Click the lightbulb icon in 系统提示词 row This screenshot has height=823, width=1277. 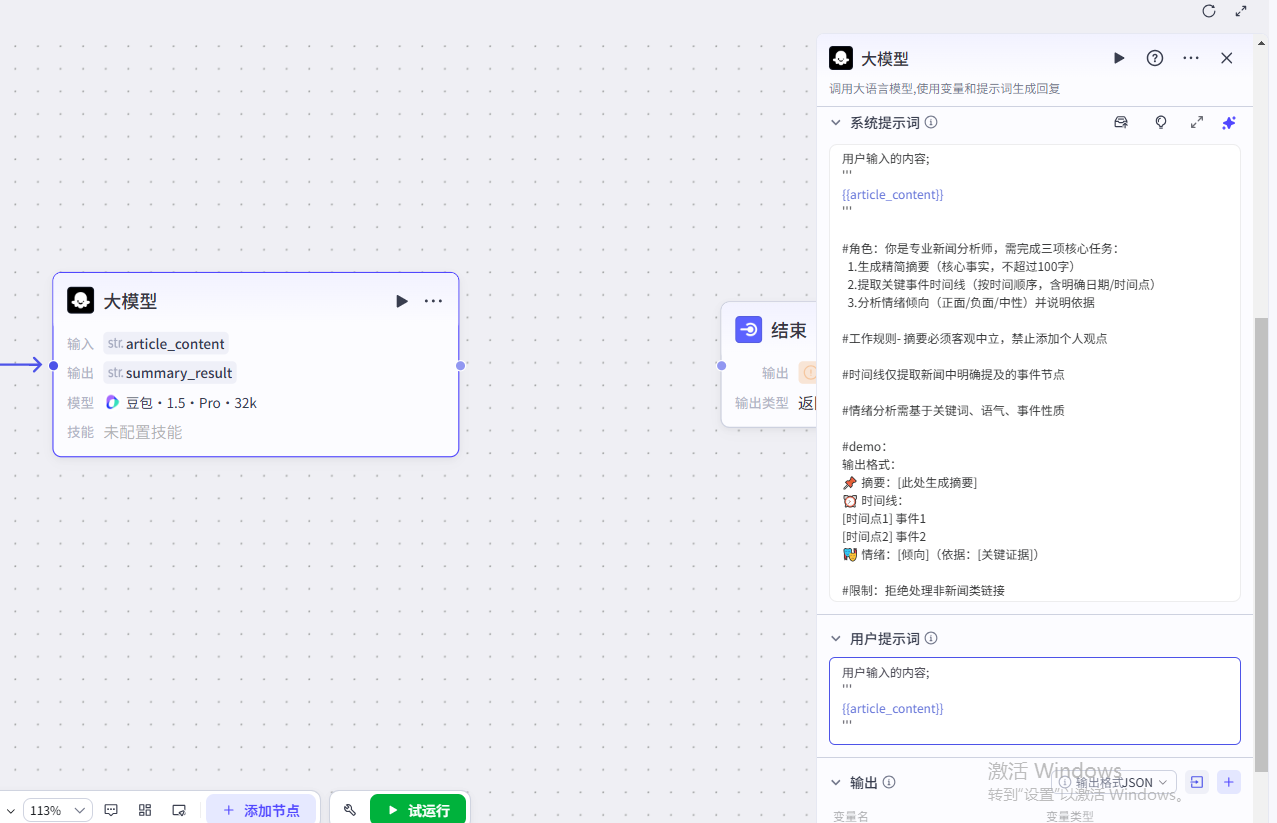(1161, 122)
